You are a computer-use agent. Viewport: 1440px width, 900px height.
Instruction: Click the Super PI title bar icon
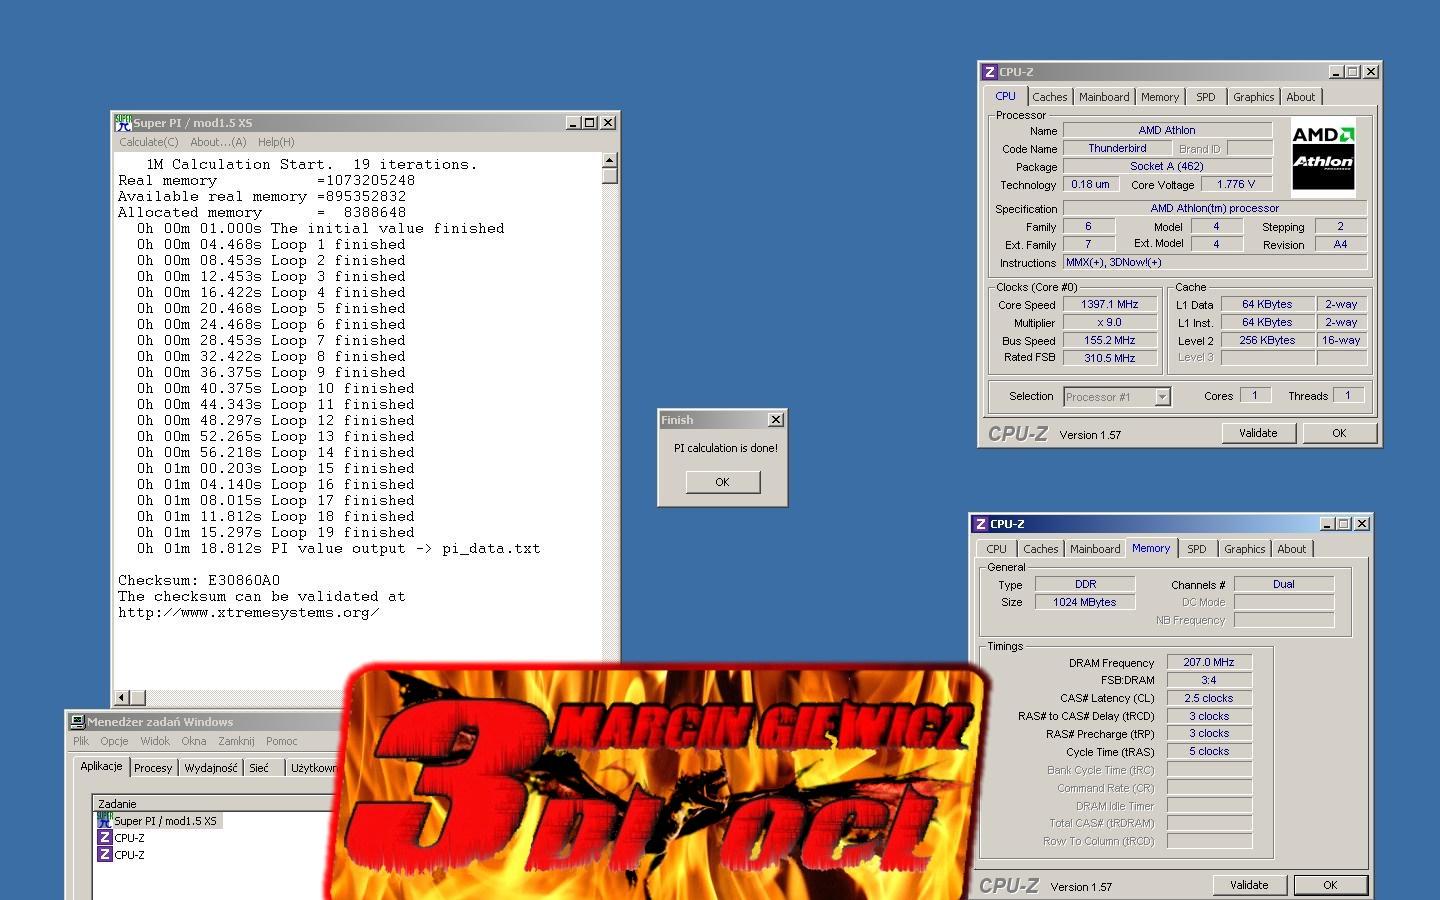click(123, 123)
